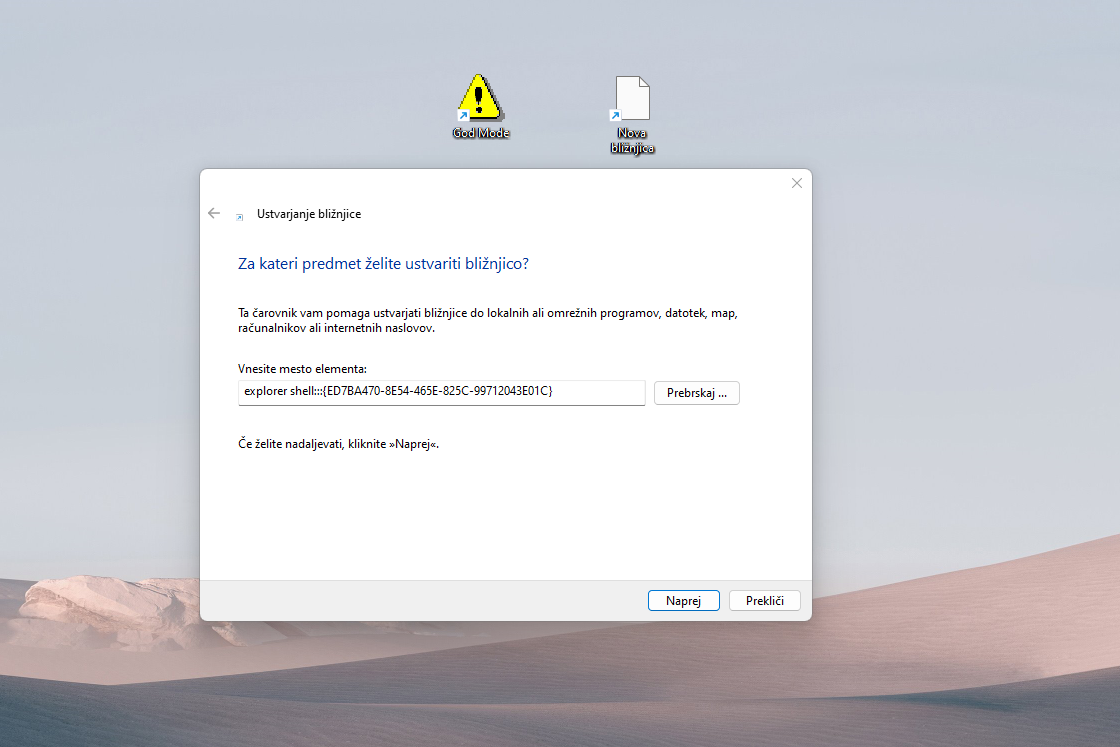Click the Ustvarjanje bližnjice dialog title text
Image resolution: width=1120 pixels, height=747 pixels.
[x=309, y=214]
